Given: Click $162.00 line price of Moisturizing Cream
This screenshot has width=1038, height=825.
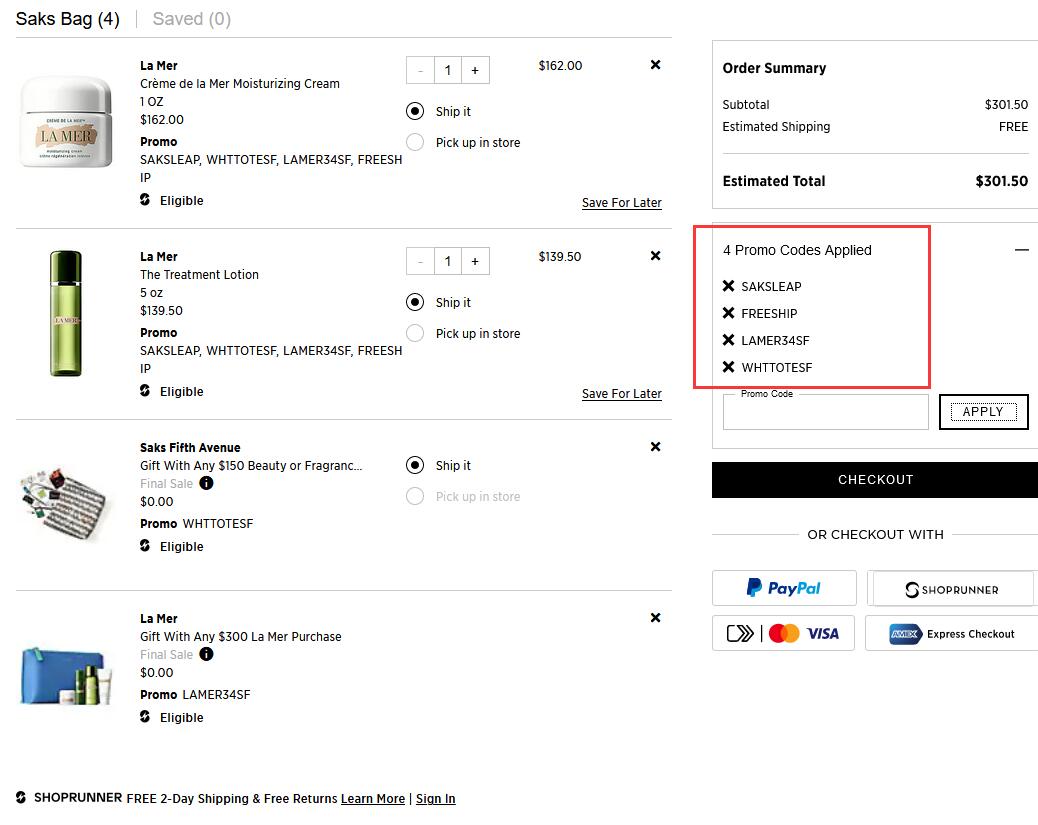Looking at the screenshot, I should 560,66.
